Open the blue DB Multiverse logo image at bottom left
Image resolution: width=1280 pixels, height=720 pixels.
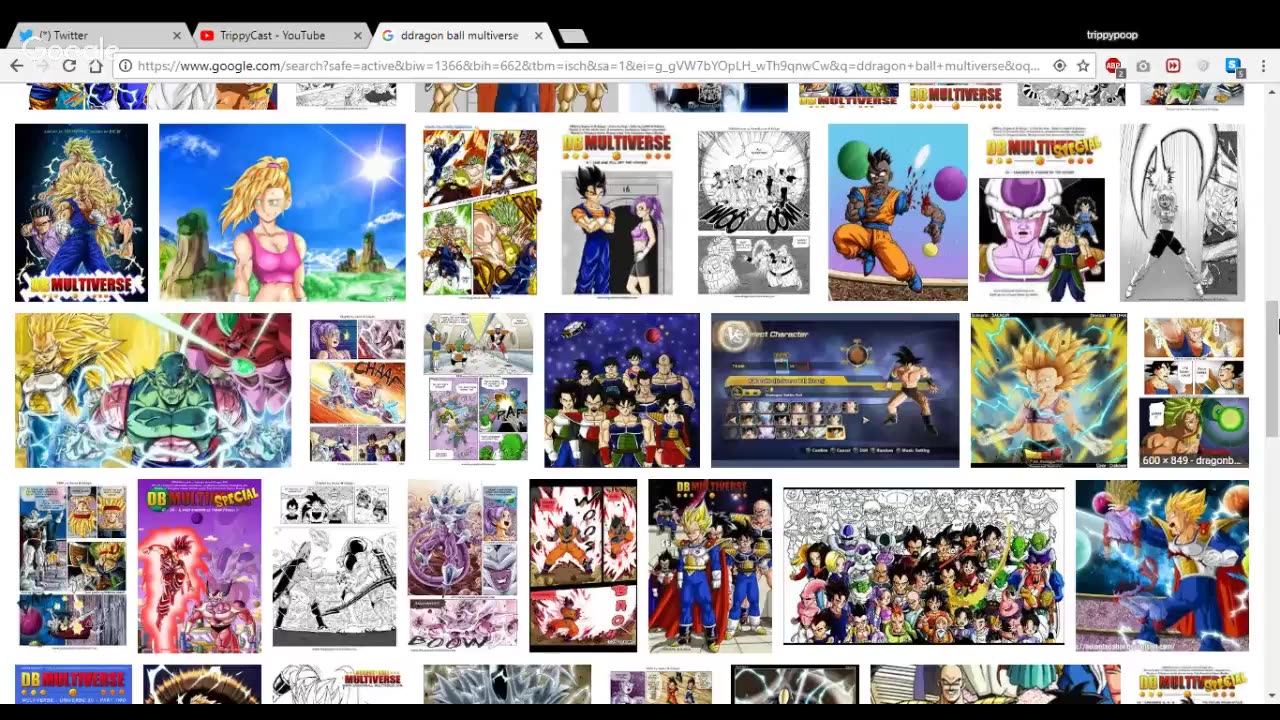click(x=73, y=685)
